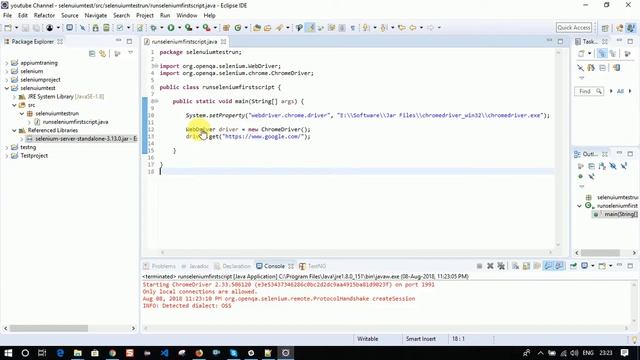Expand the Testproject node
640x360 pixels.
[x=7, y=156]
